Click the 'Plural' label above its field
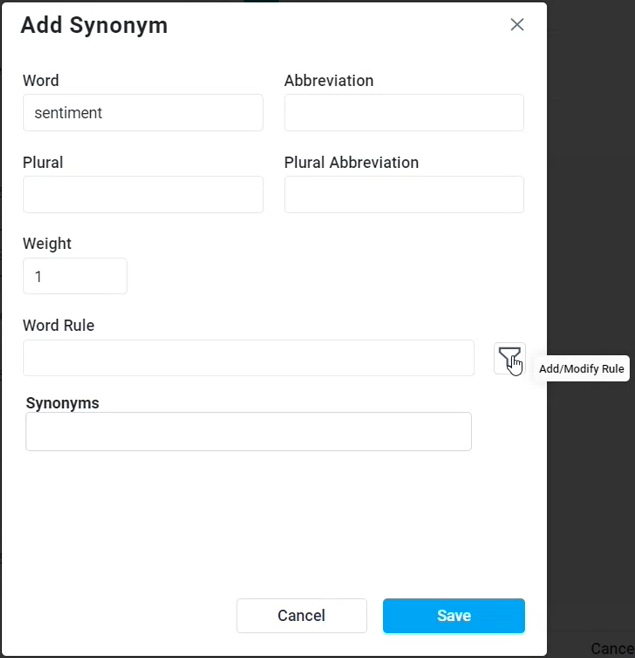635x658 pixels. [43, 163]
